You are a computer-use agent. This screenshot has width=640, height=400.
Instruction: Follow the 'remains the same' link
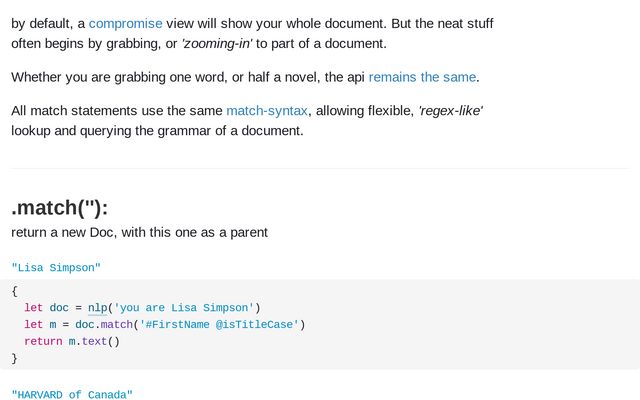click(422, 77)
